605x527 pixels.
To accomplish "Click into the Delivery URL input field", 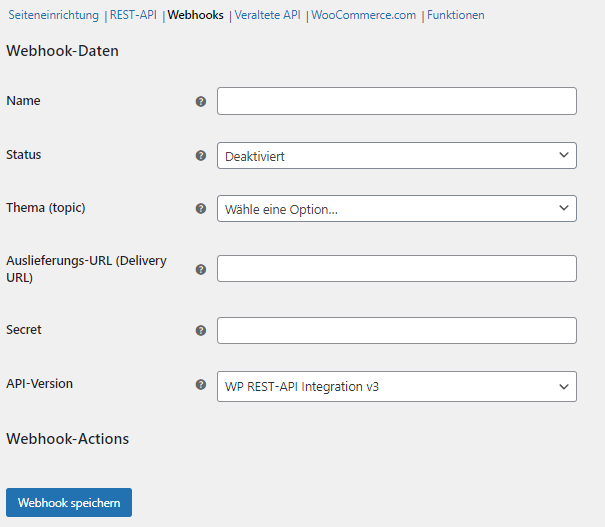I will point(397,269).
